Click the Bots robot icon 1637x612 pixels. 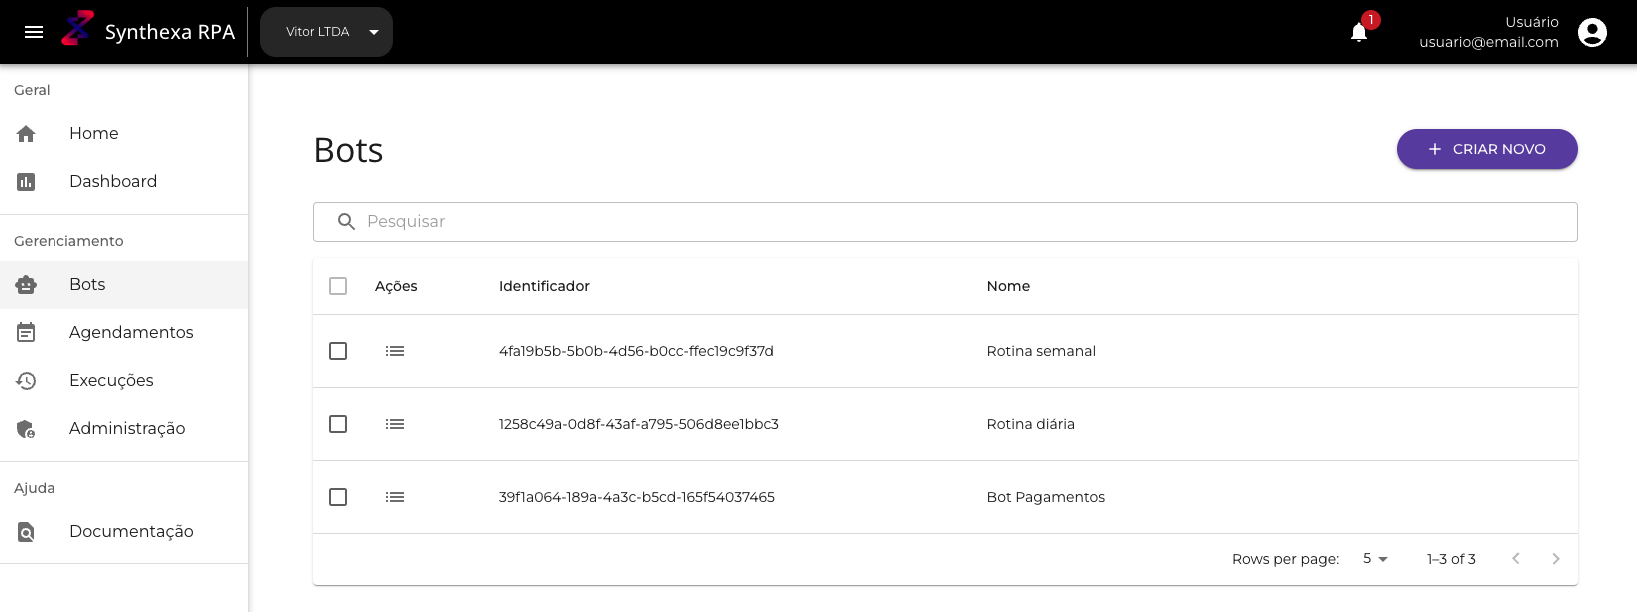(26, 284)
